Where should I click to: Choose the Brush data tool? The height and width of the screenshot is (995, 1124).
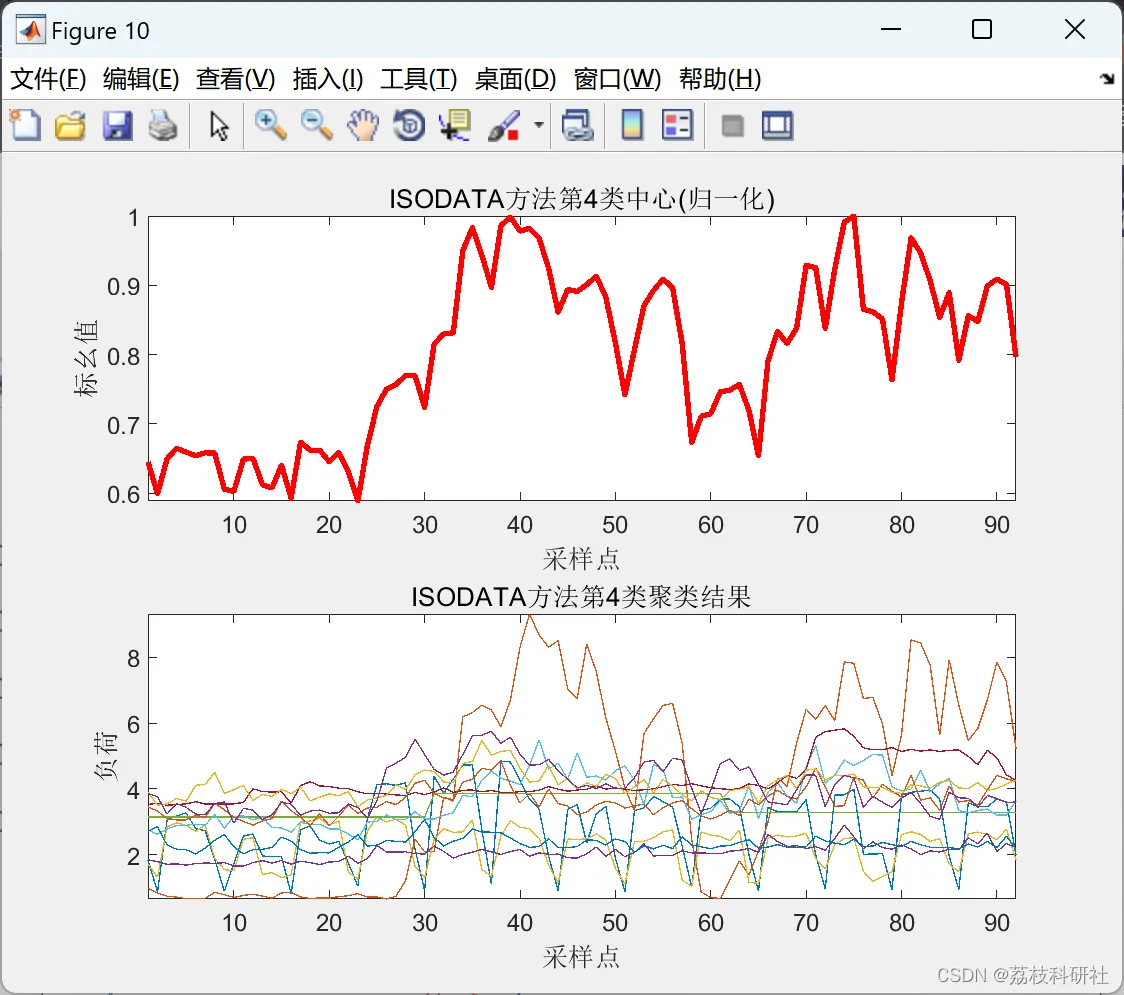tap(504, 126)
